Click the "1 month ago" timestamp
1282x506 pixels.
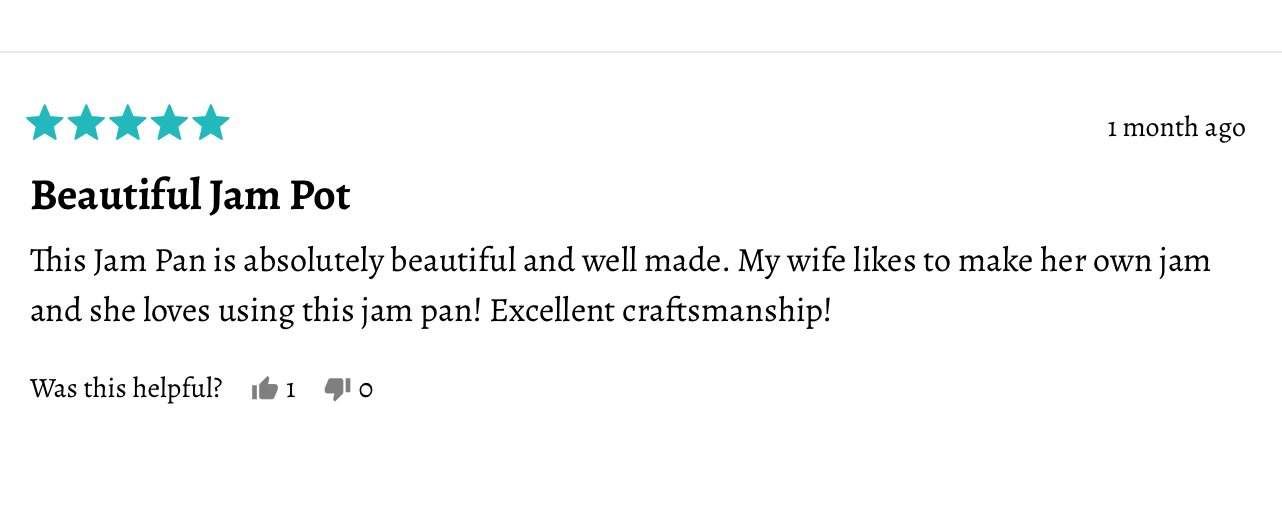(1176, 128)
